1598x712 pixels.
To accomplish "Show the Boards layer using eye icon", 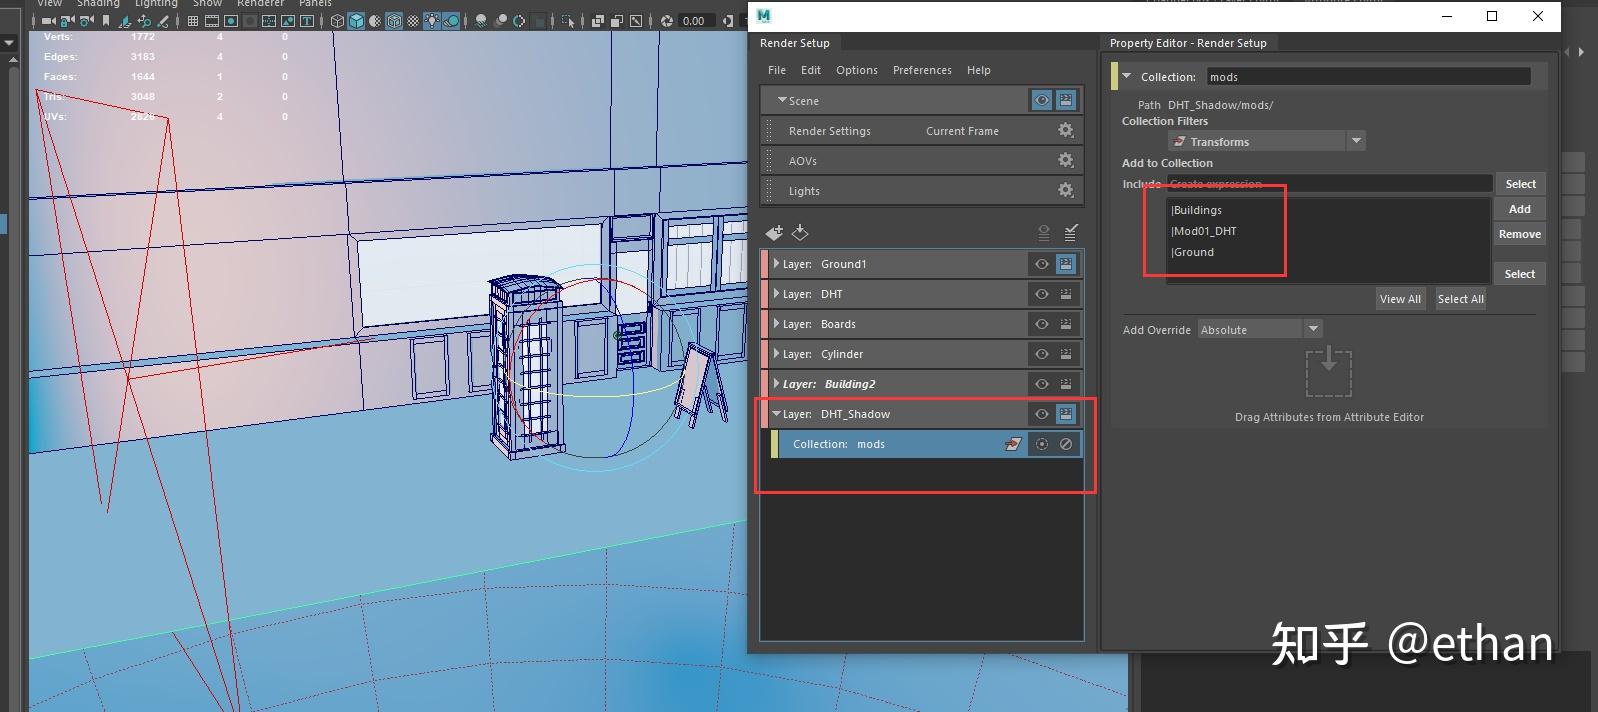I will (1042, 324).
